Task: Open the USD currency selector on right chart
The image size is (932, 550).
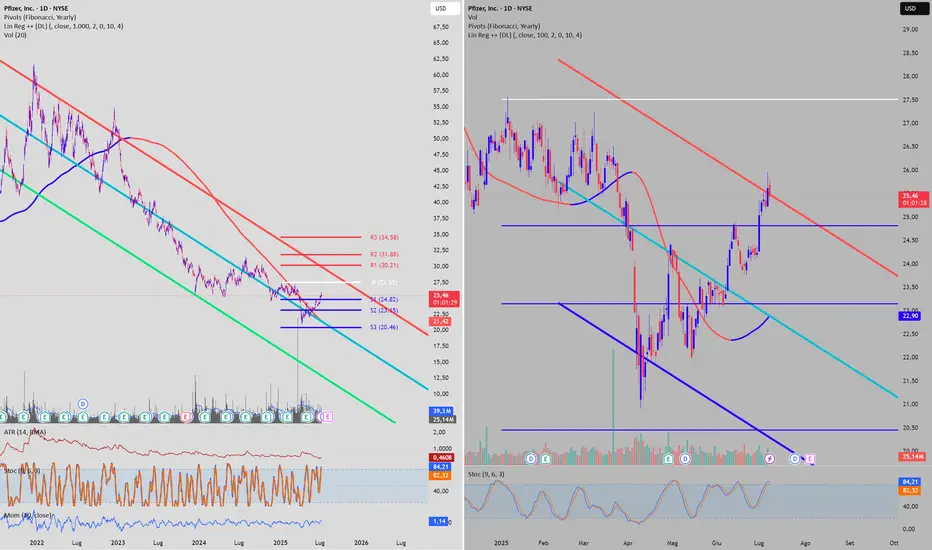Action: tap(914, 8)
